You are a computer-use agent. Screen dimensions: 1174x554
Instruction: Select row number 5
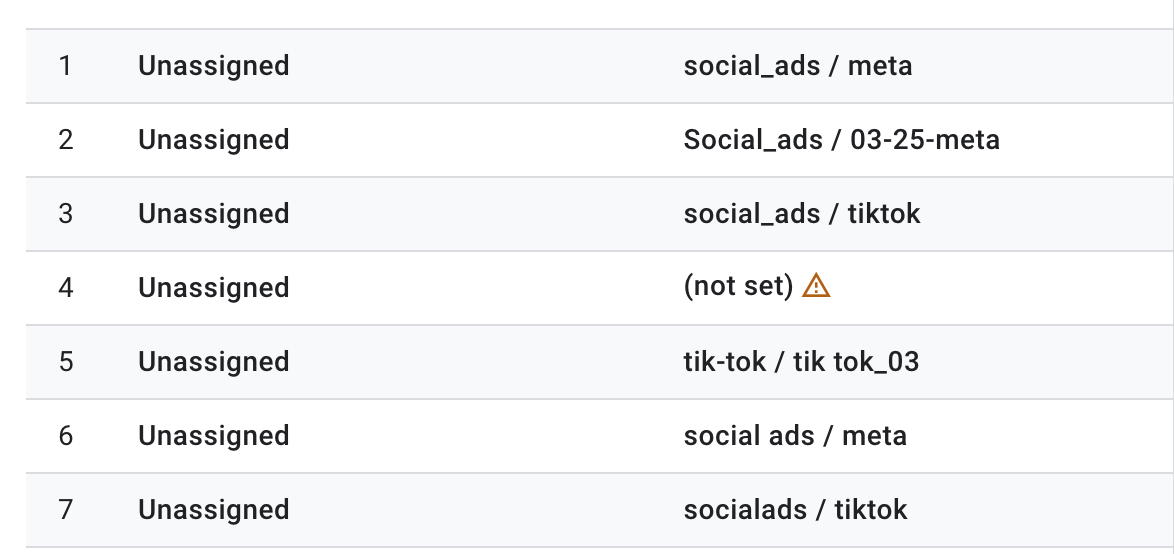coord(66,362)
